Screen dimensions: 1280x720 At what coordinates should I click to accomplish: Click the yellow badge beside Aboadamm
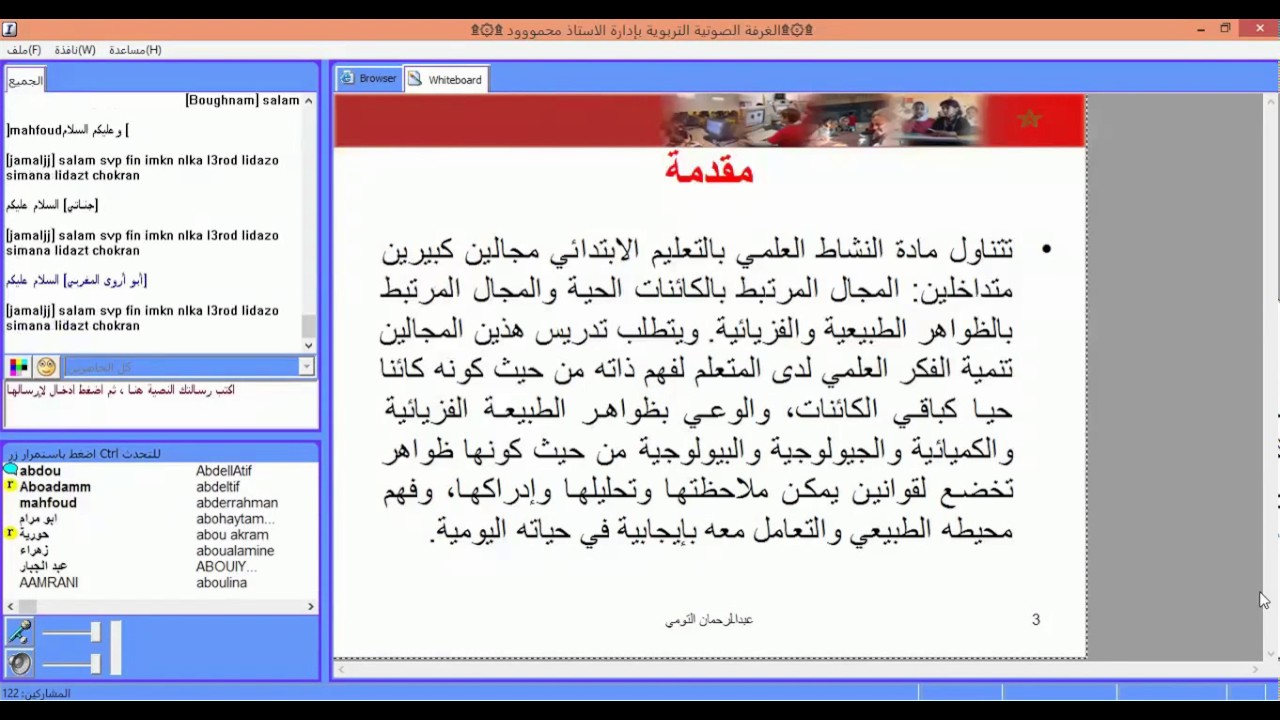pos(10,486)
